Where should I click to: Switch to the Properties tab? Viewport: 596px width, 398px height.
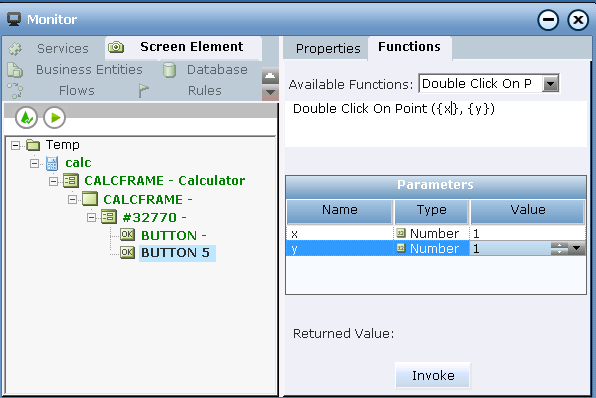[x=328, y=49]
